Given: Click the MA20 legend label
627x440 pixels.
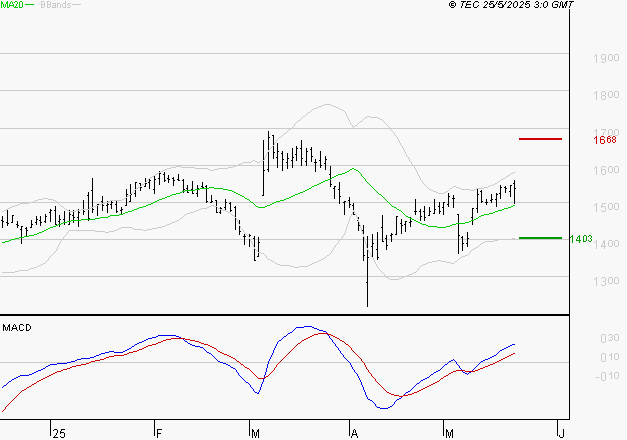Looking at the screenshot, I should click(x=11, y=5).
